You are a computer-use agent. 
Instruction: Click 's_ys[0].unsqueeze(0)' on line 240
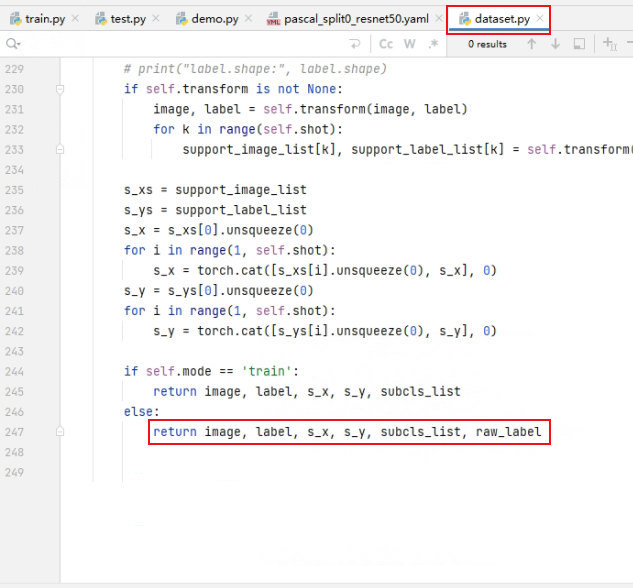click(241, 291)
